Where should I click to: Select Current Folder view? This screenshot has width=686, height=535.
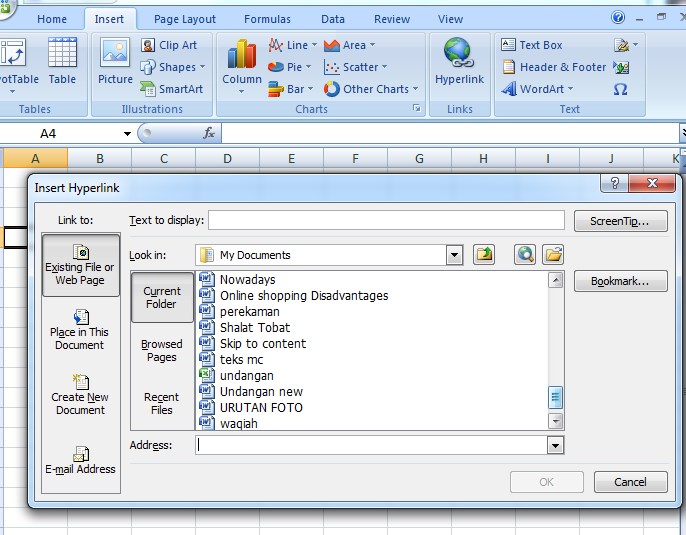coord(162,297)
